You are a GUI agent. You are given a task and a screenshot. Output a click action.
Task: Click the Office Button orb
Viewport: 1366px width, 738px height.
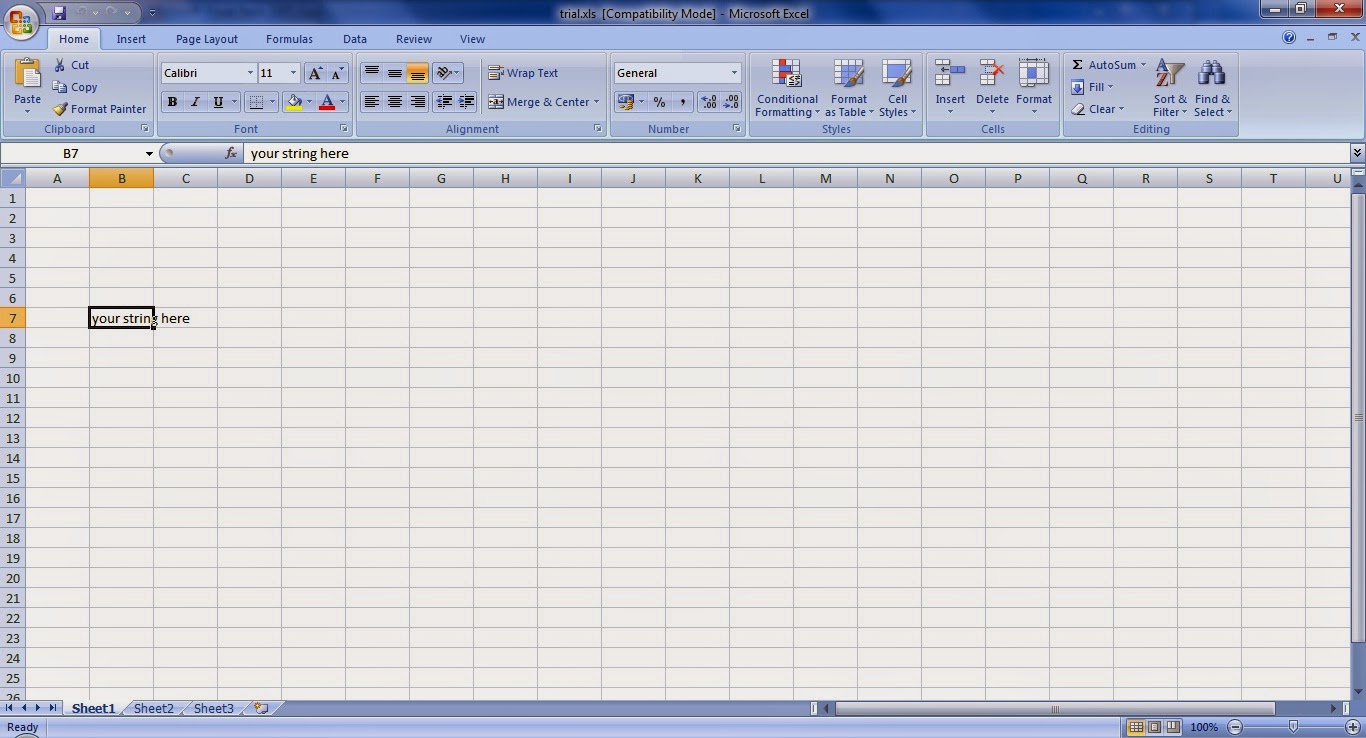click(21, 19)
